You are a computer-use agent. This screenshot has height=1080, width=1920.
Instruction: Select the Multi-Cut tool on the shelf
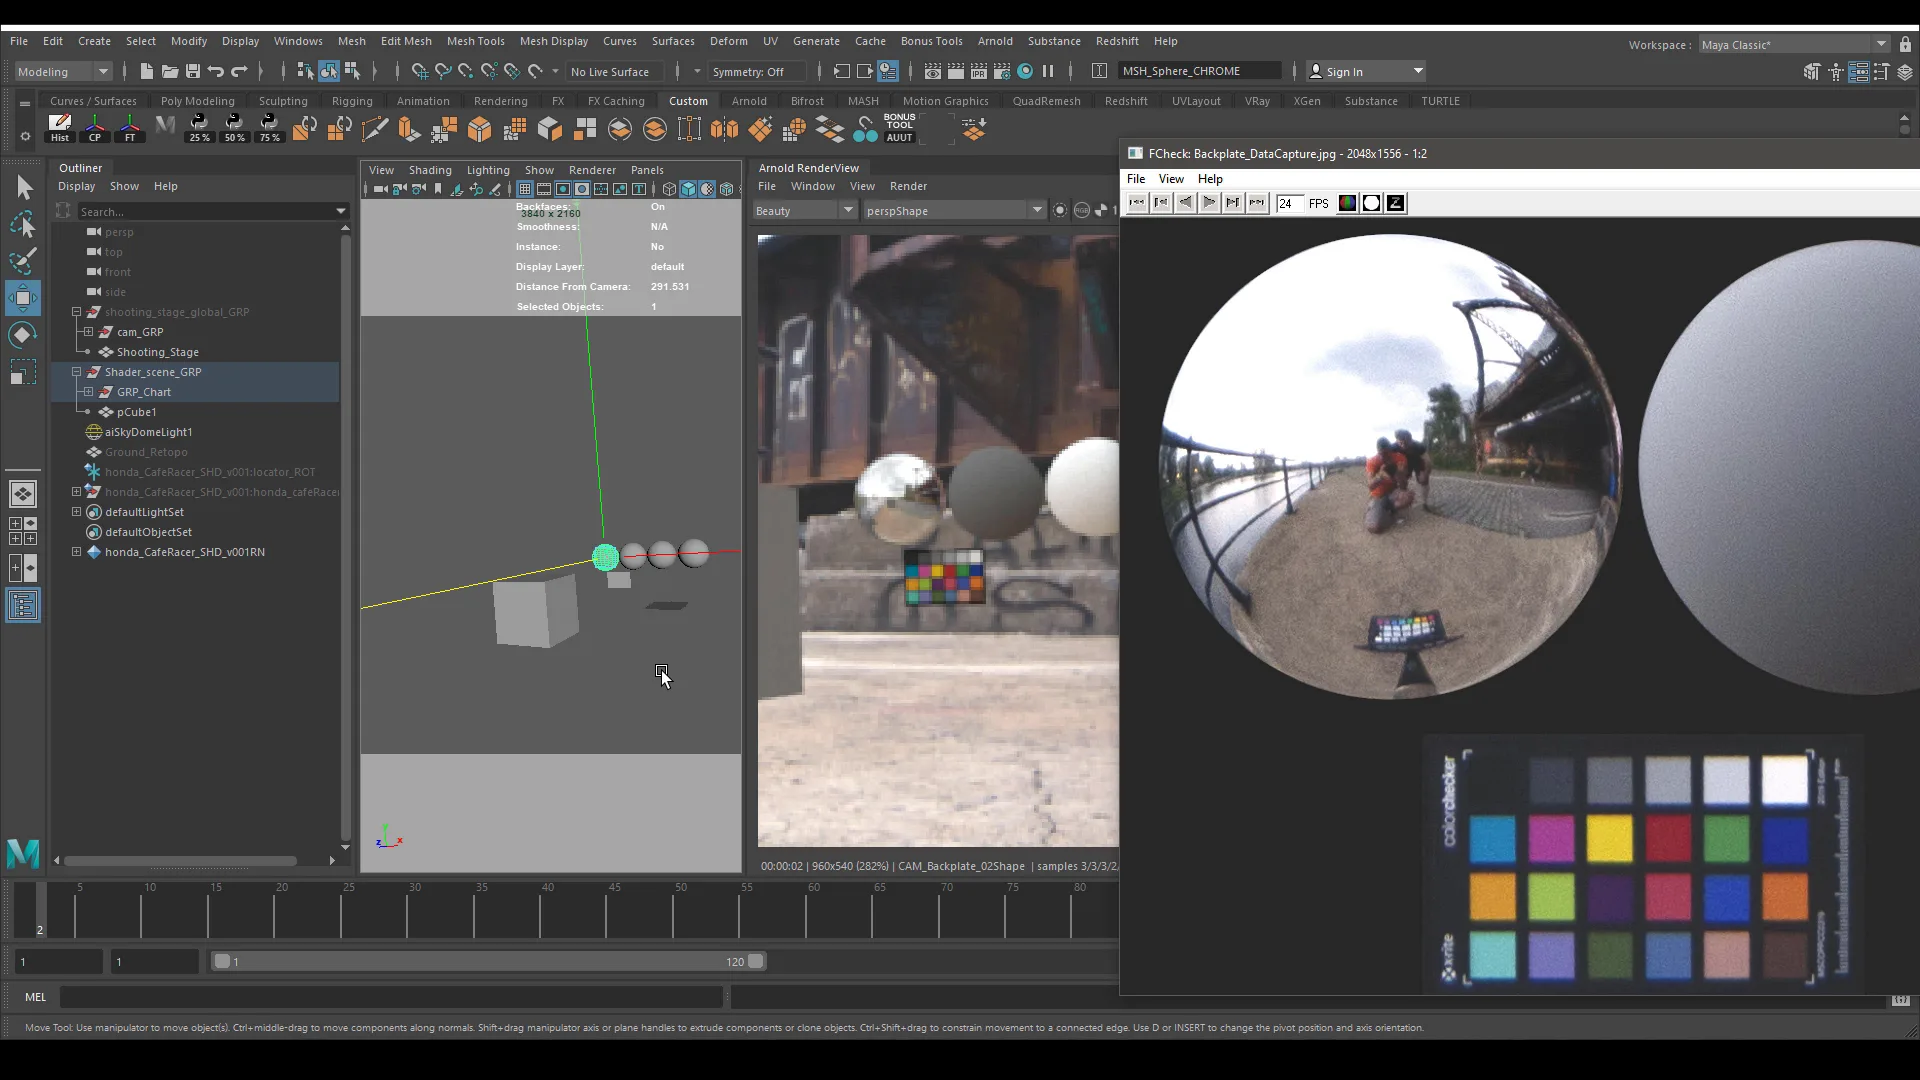click(375, 130)
